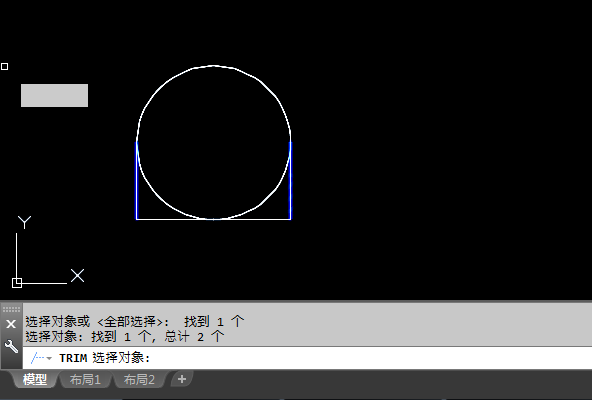The image size is (592, 400).
Task: Add a new layout with plus button
Action: tap(182, 379)
